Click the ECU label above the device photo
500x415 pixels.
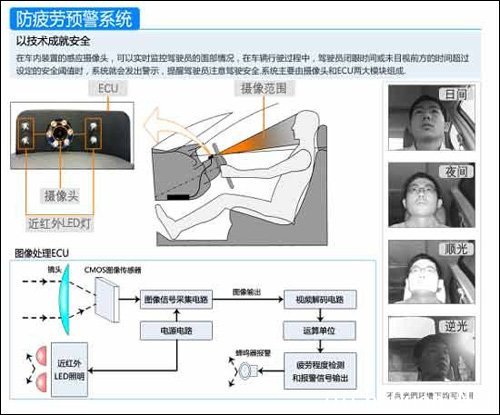108,89
